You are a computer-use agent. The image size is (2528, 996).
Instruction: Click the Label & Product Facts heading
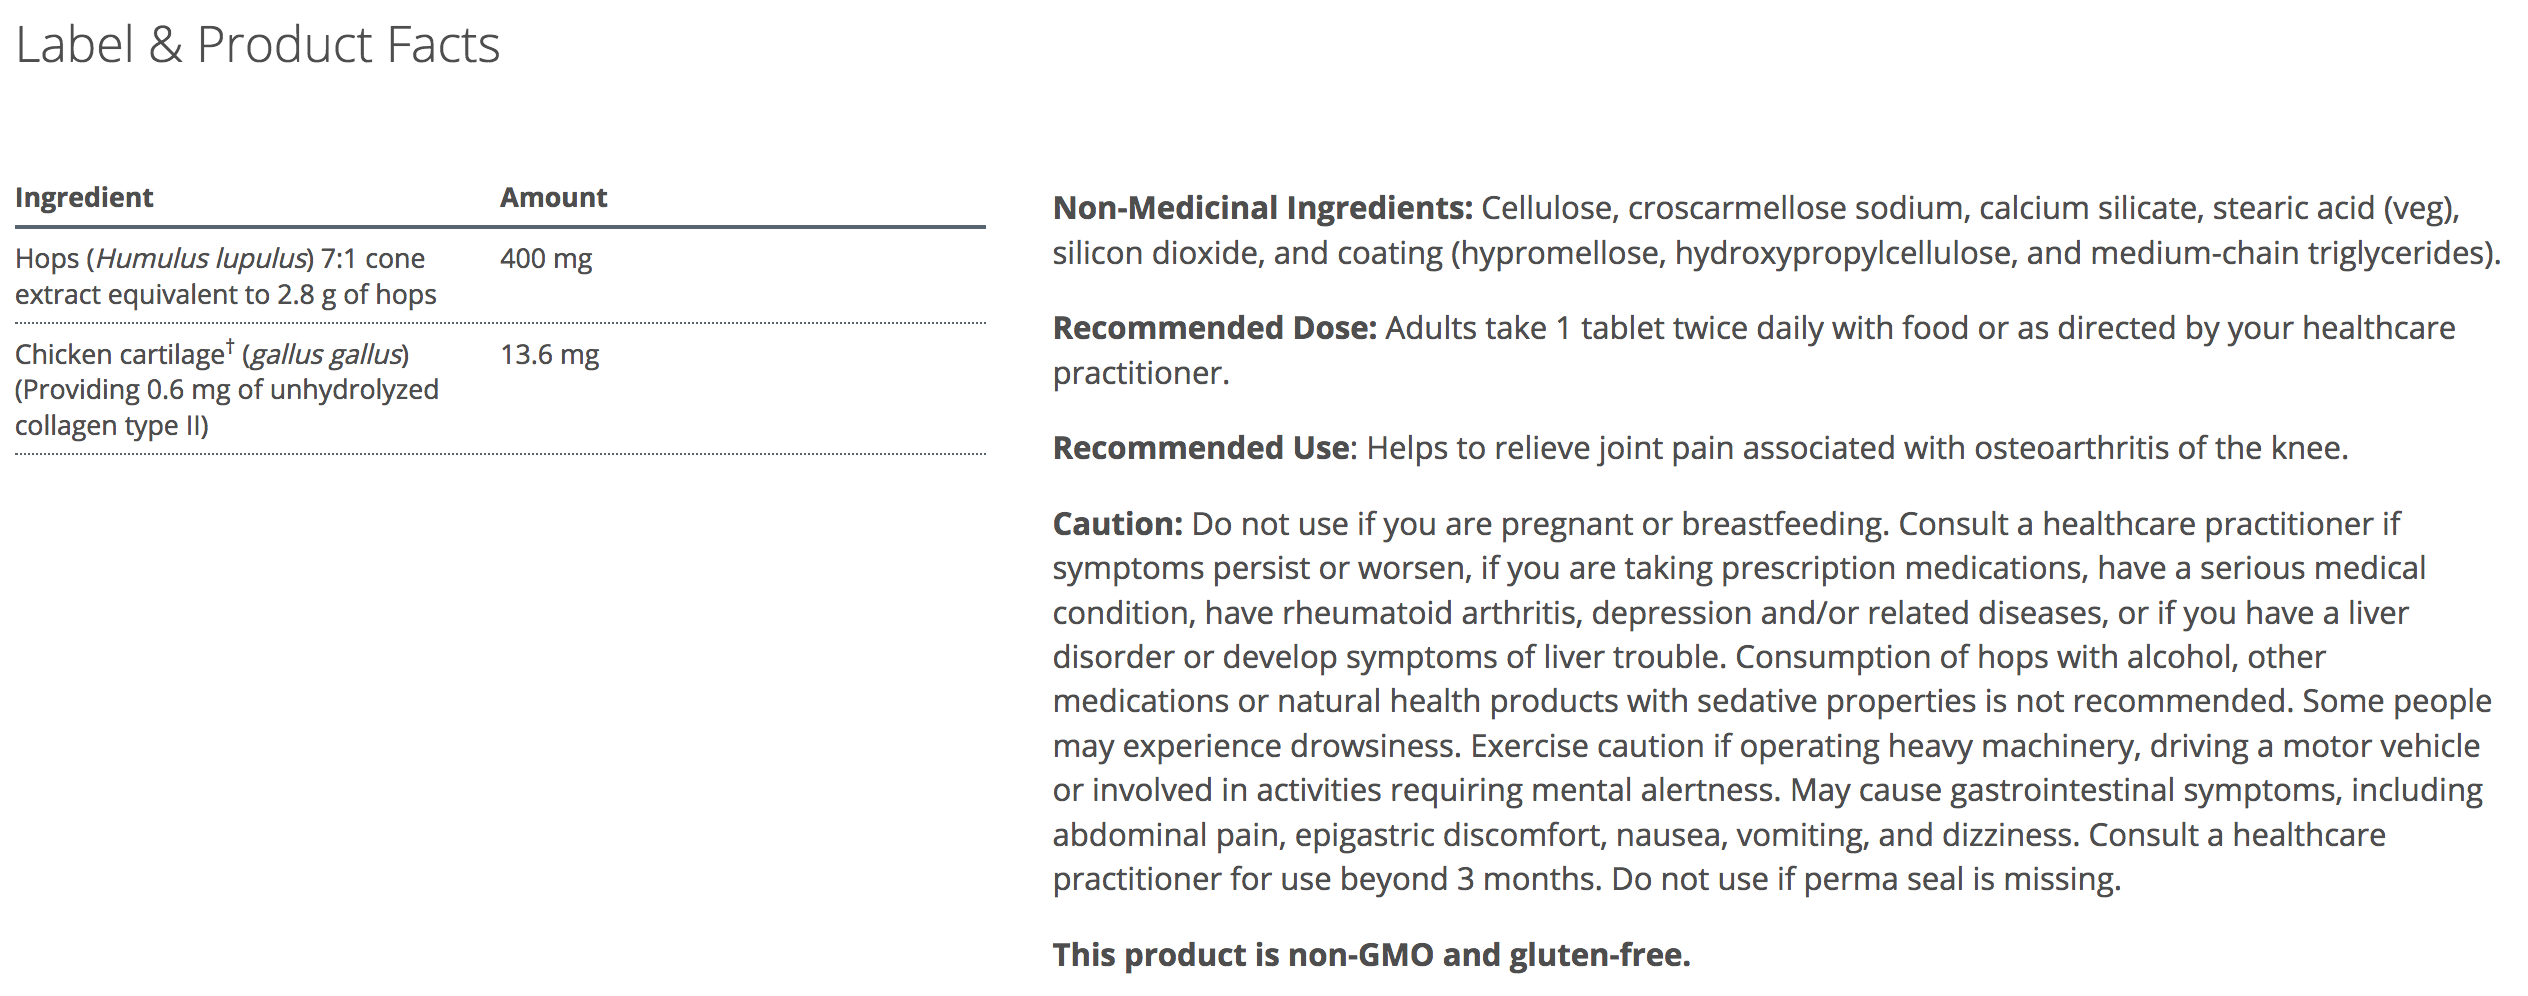(257, 45)
